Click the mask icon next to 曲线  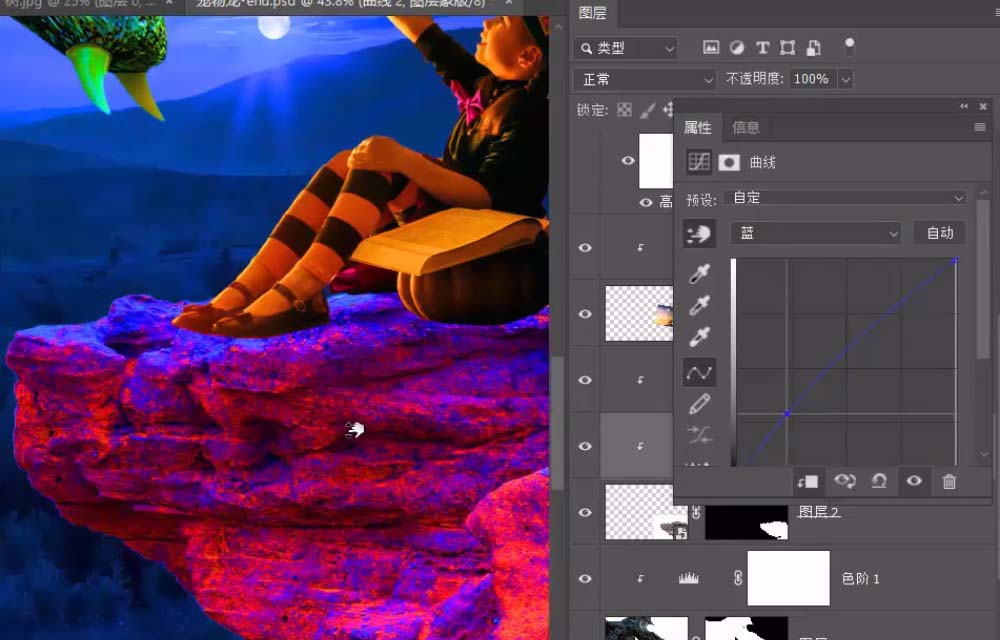pos(729,162)
